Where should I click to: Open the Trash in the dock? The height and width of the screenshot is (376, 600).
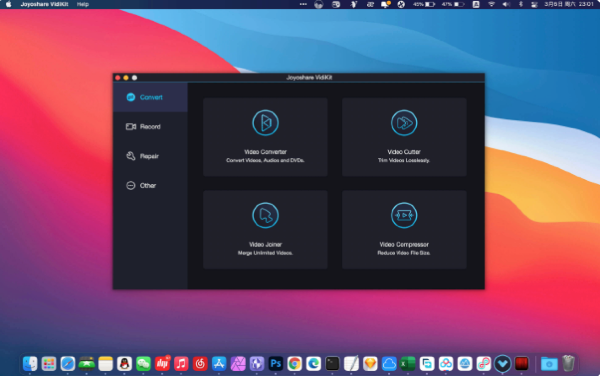[569, 363]
